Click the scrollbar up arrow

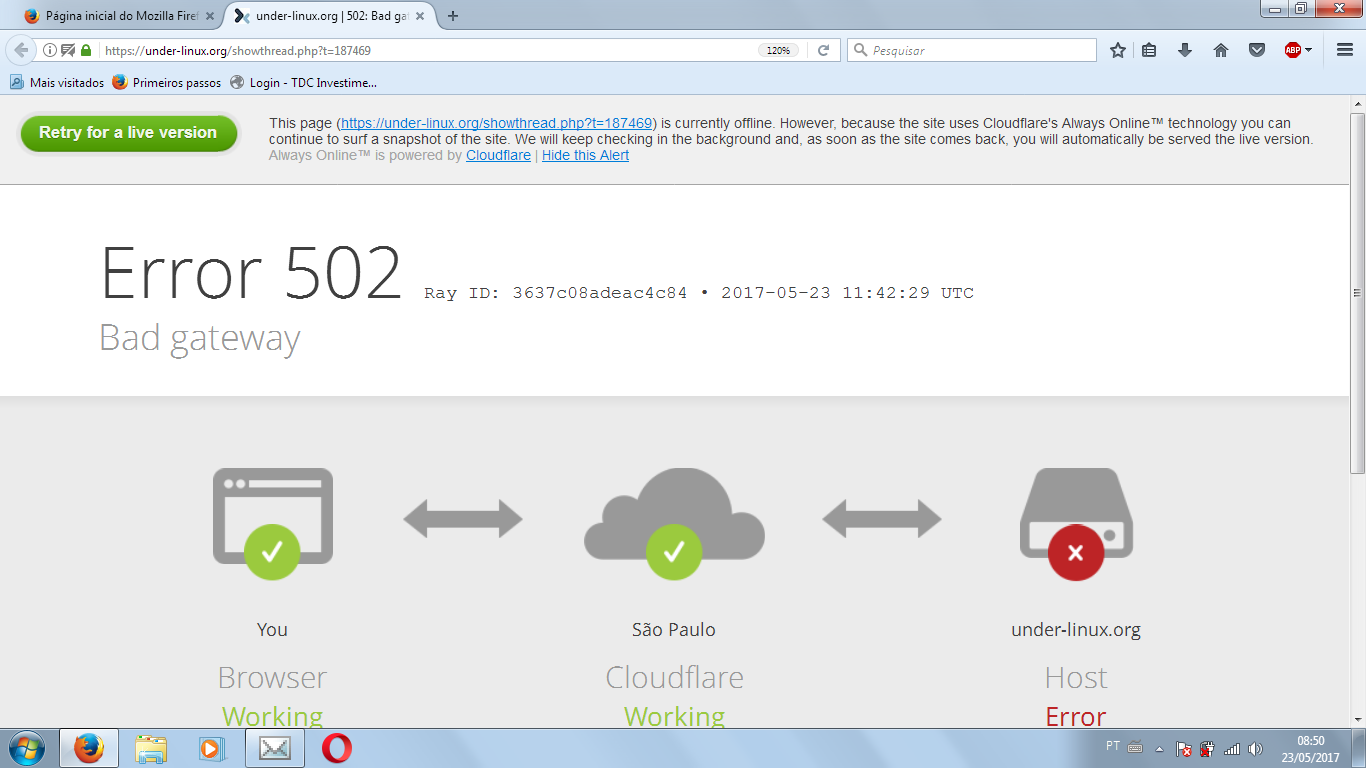tap(1357, 104)
